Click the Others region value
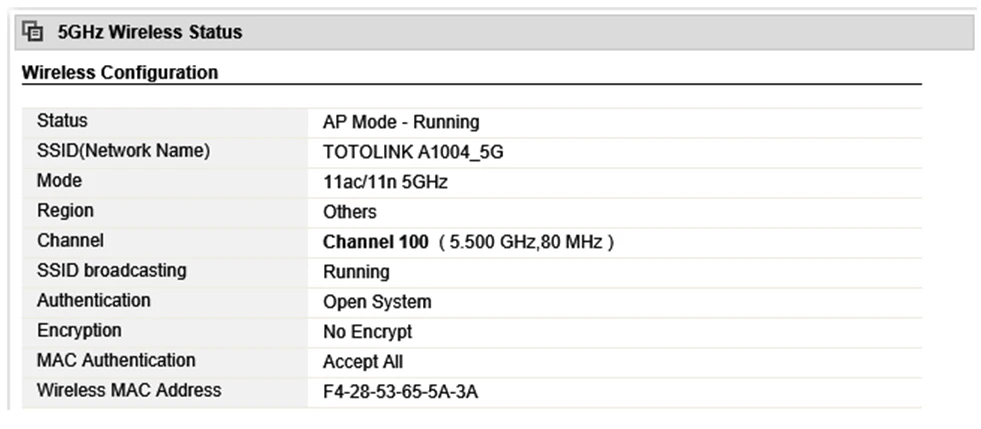Screen dimensions: 981x429 click(350, 212)
